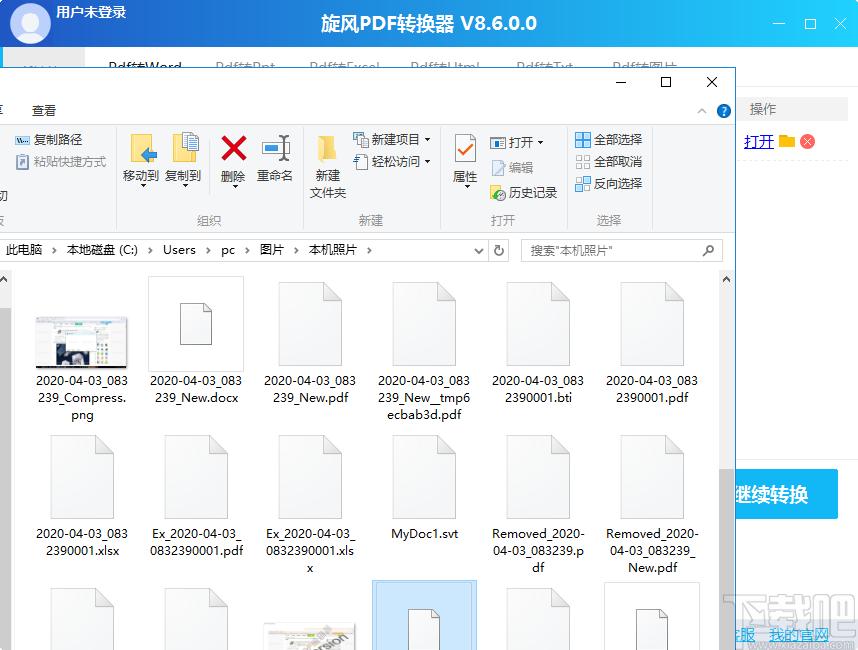Click the left pane scrollbar up arrow
This screenshot has height=650, width=858.
pos(4,280)
